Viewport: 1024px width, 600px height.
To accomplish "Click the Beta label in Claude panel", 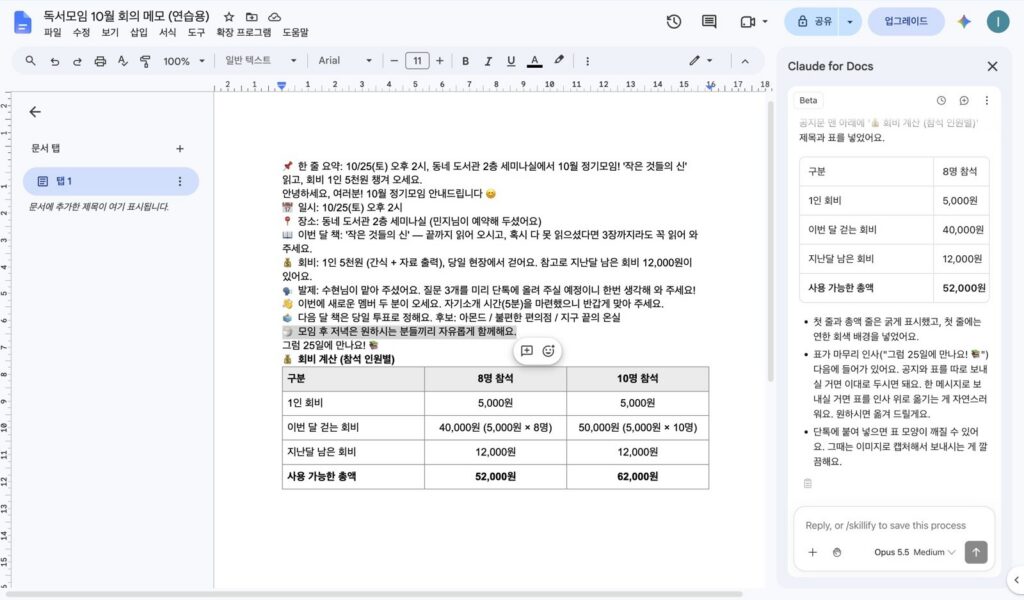I will click(x=808, y=101).
